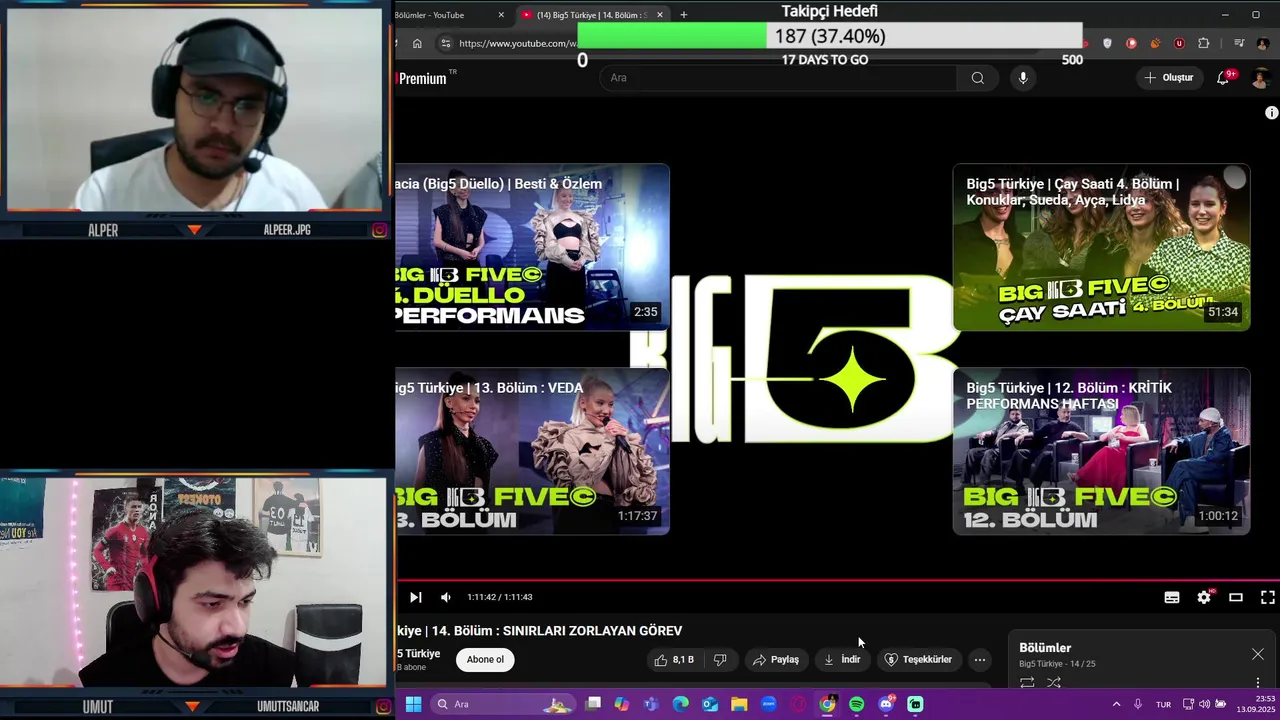1280x720 pixels.
Task: Open 12. Bölüm KRİTİK PERFORMANS HAFTASI video
Action: [x=1101, y=451]
